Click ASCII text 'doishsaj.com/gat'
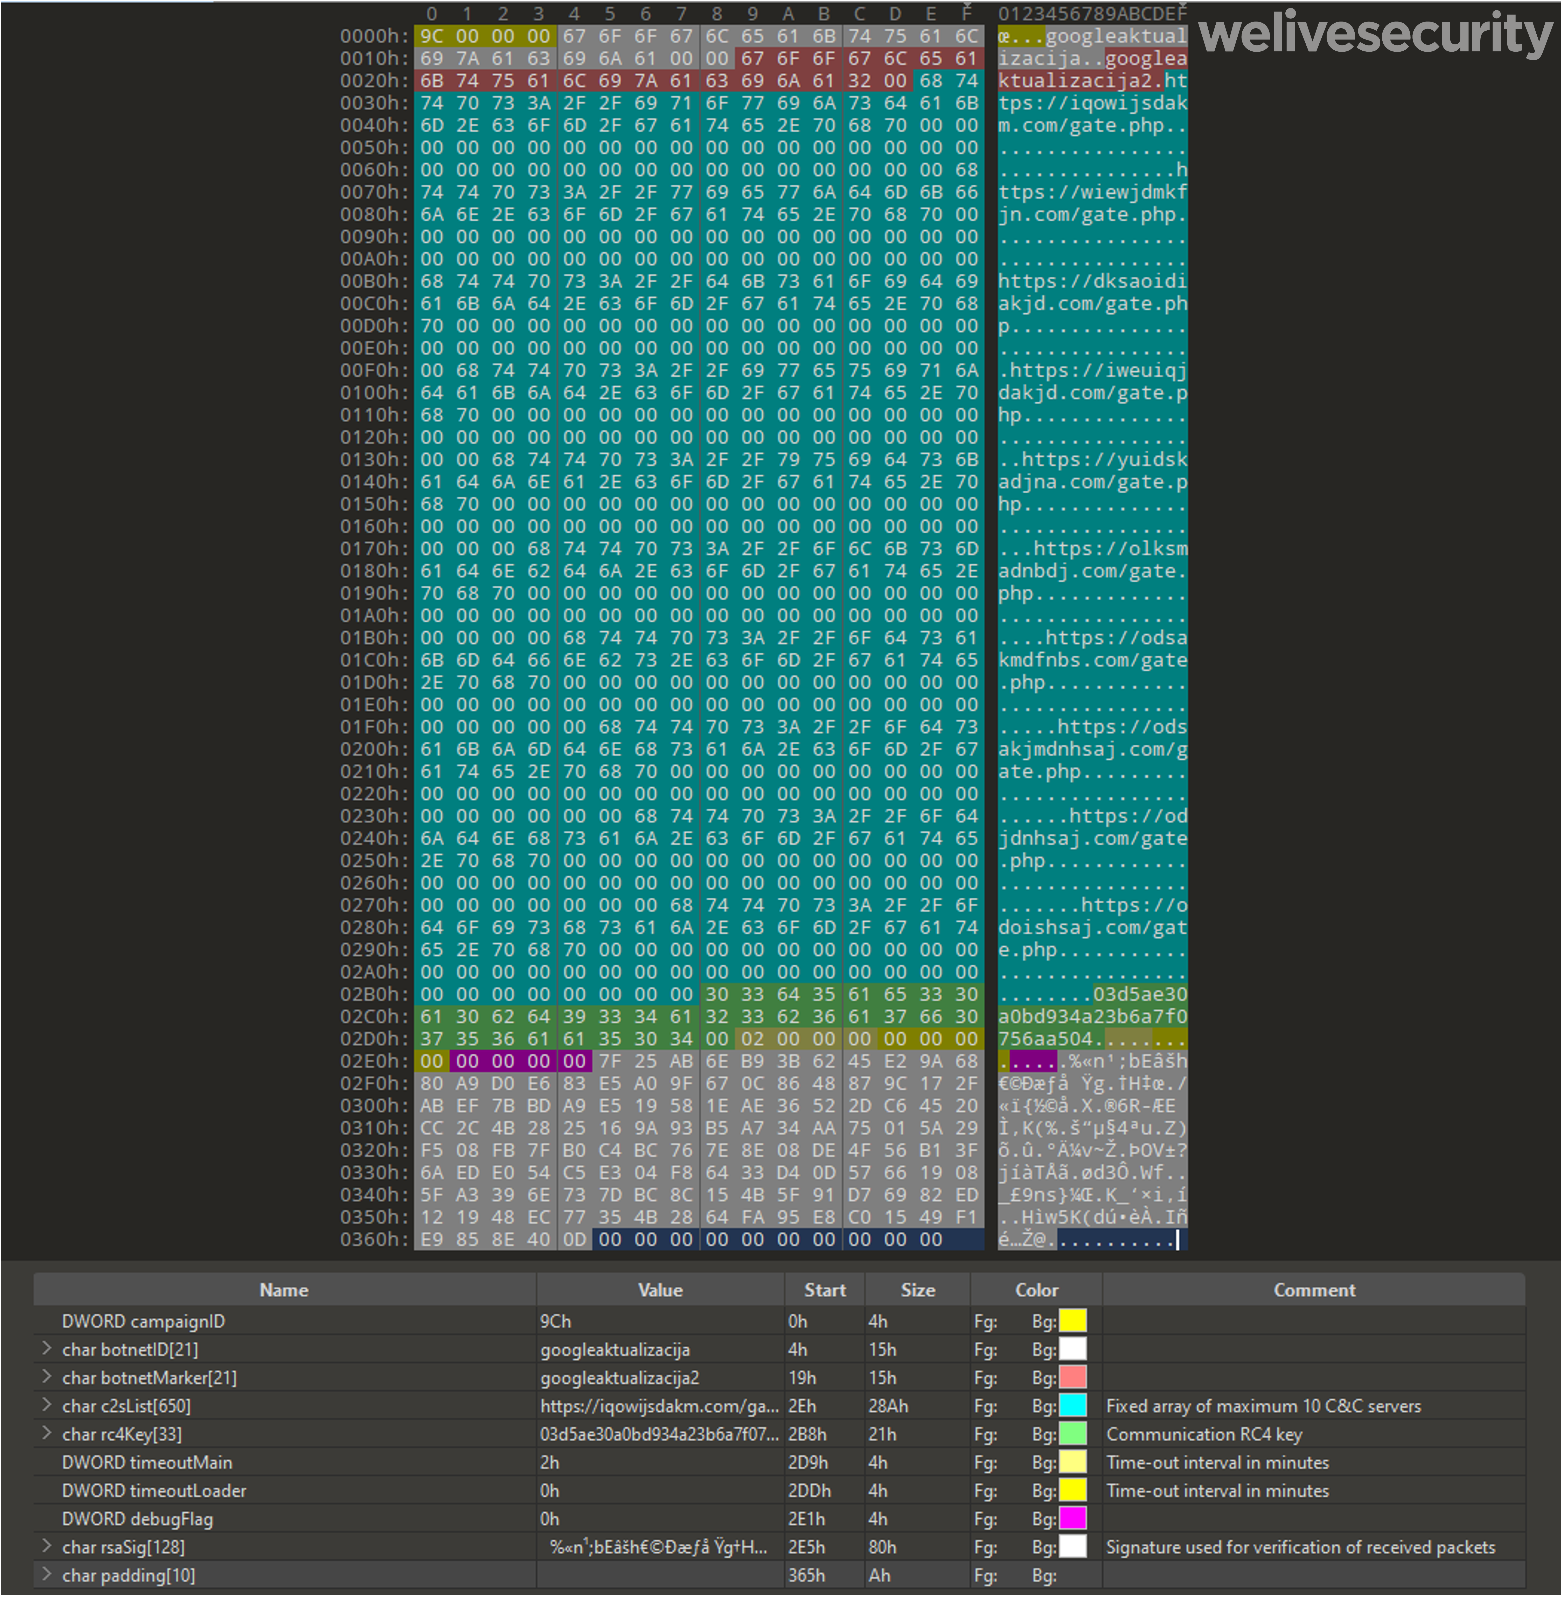This screenshot has height=1598, width=1563. tap(1092, 927)
